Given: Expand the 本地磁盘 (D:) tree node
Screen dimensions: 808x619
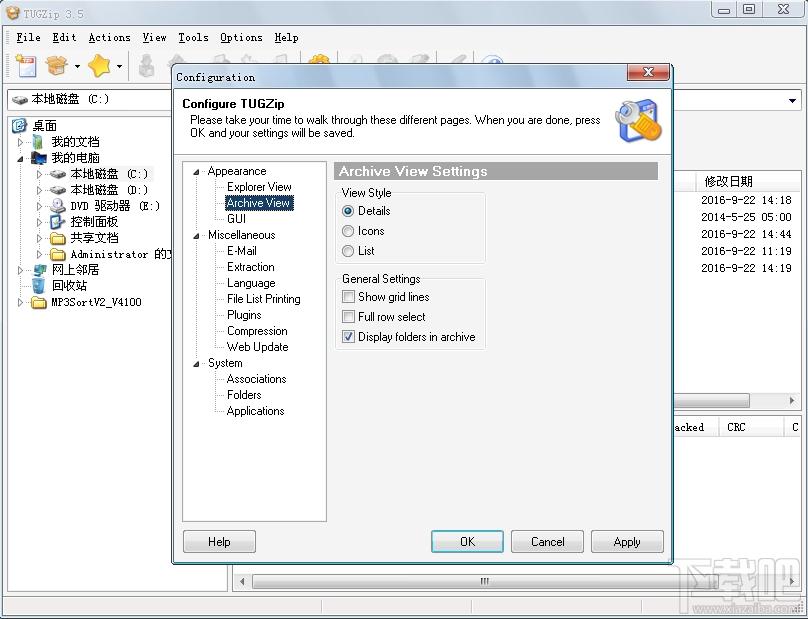Looking at the screenshot, I should [x=39, y=190].
